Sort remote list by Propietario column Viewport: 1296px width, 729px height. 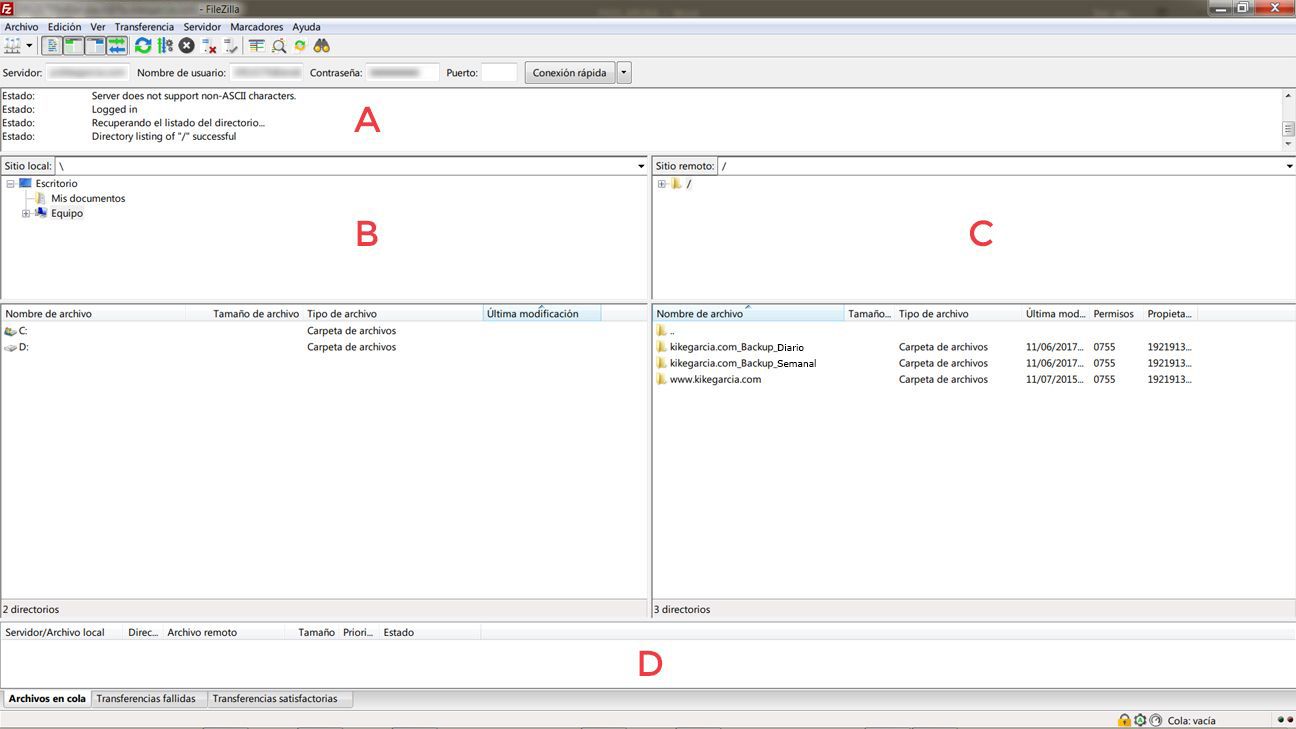click(x=1170, y=314)
